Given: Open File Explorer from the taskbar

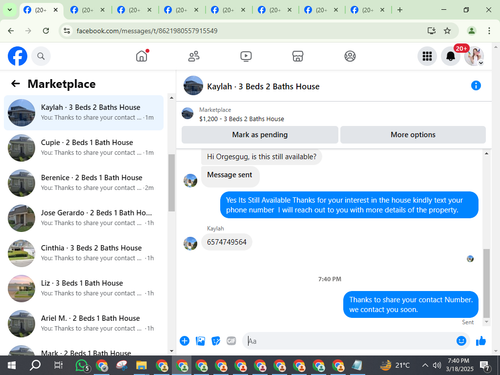Looking at the screenshot, I should click(x=141, y=366).
